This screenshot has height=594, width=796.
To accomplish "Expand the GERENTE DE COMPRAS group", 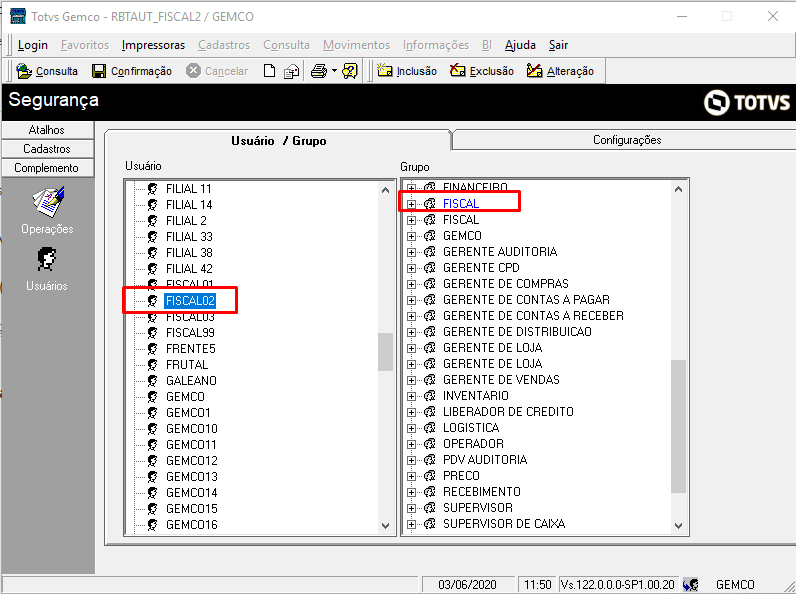I will [411, 284].
